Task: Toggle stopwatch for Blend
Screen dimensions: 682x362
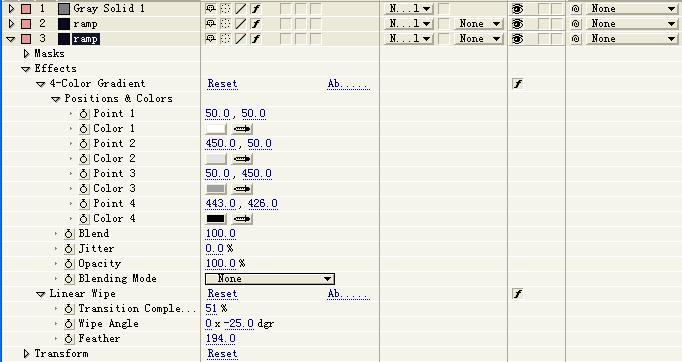Action: (x=69, y=234)
